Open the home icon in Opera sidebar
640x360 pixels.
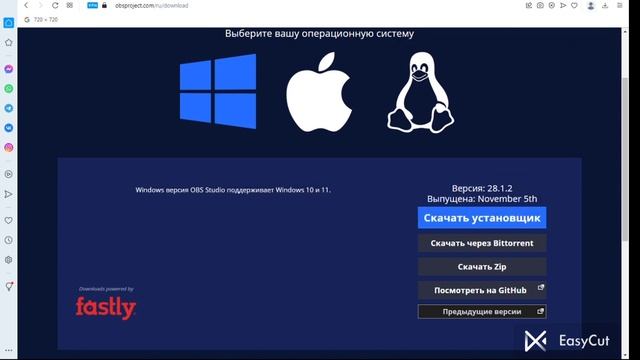[9, 23]
